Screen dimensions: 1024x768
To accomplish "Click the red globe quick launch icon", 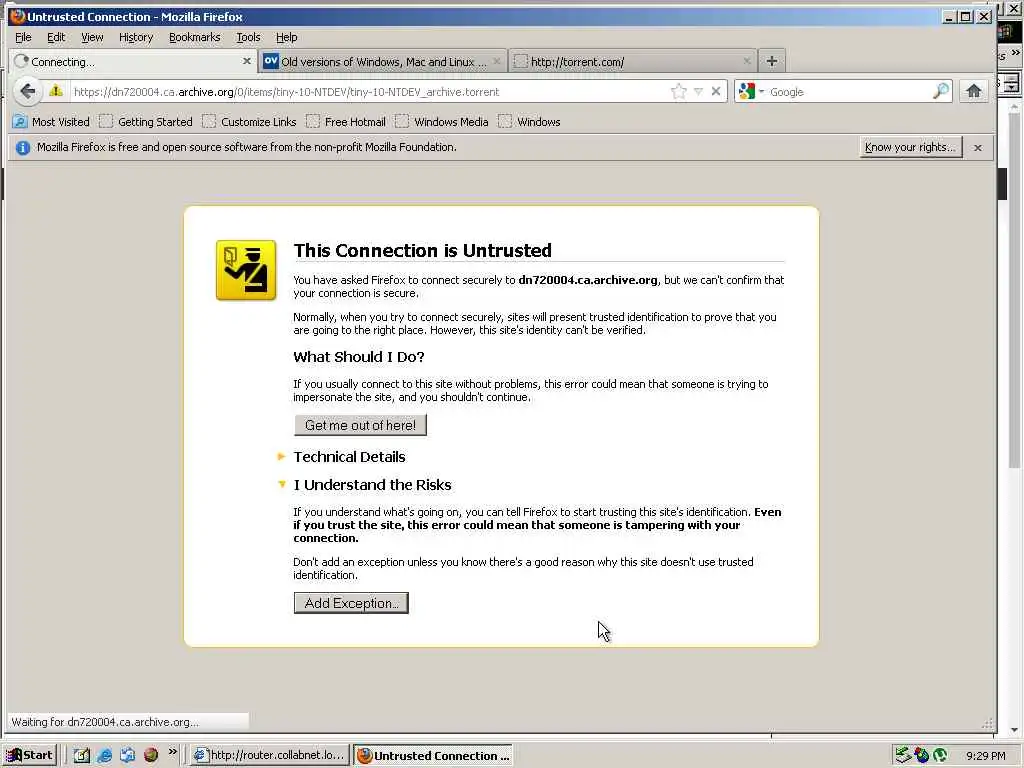I will click(151, 755).
